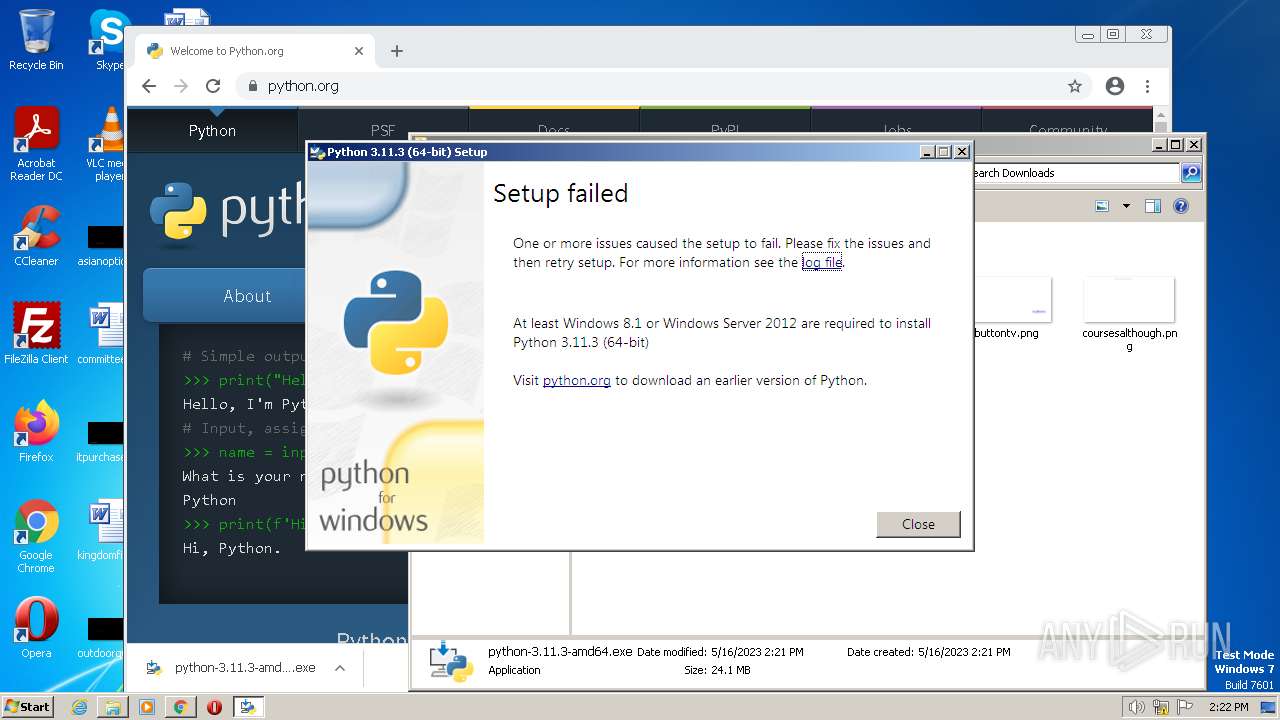Reload the python.org page
Image resolution: width=1280 pixels, height=720 pixels.
click(213, 86)
